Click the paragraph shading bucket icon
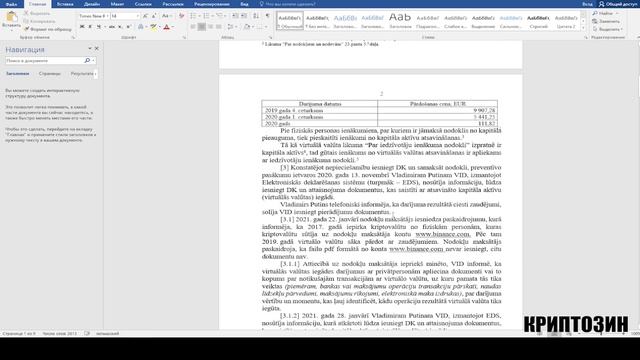The height and width of the screenshot is (360, 640). click(x=247, y=27)
